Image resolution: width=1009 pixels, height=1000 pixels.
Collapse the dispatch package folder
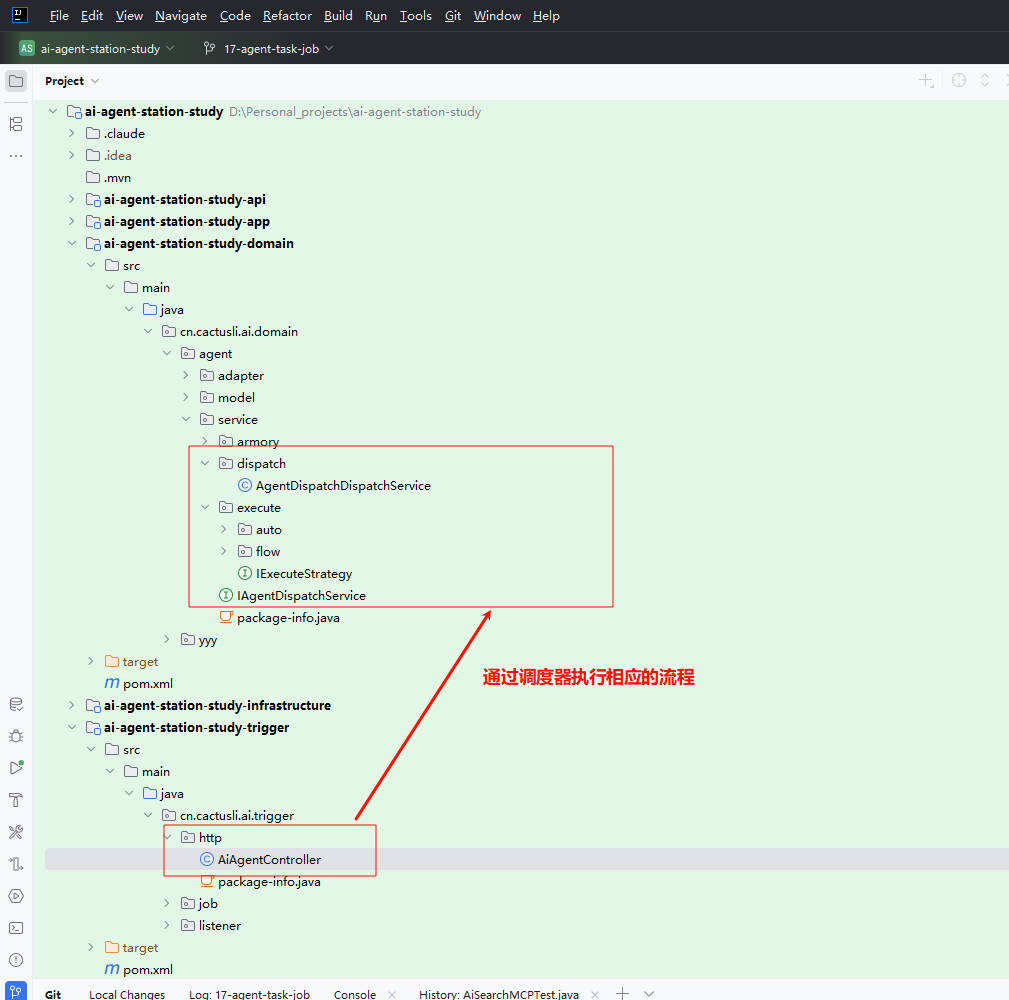coord(205,464)
